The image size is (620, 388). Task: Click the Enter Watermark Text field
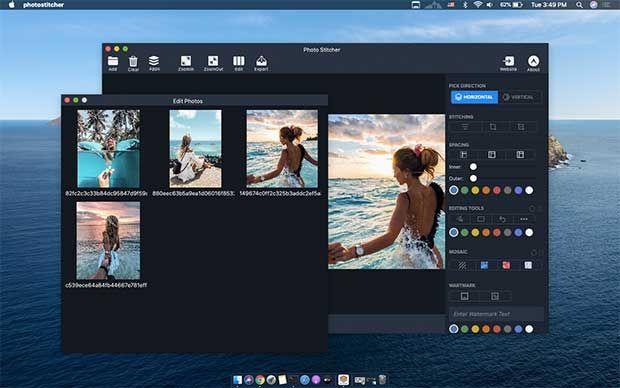(x=496, y=314)
